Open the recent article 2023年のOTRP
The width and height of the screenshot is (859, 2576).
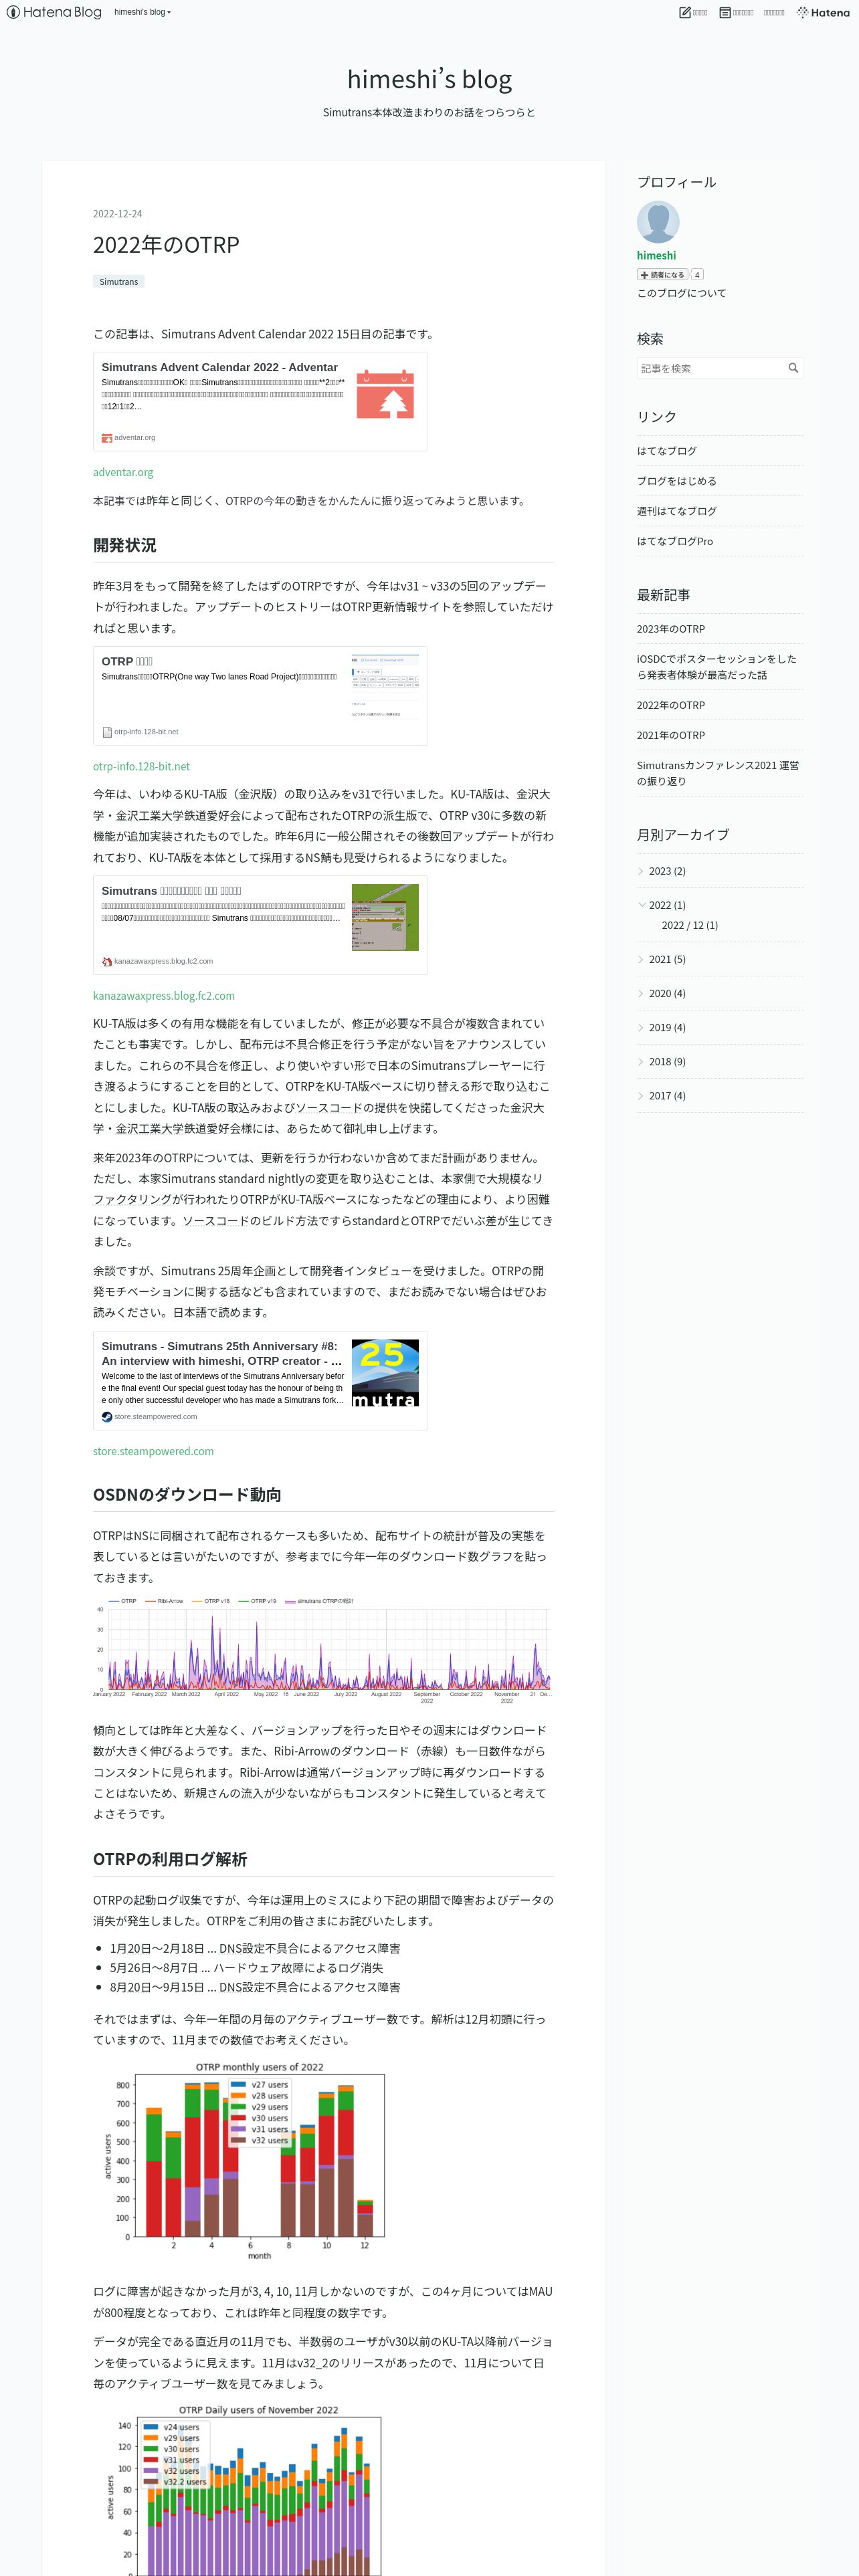[x=671, y=629]
